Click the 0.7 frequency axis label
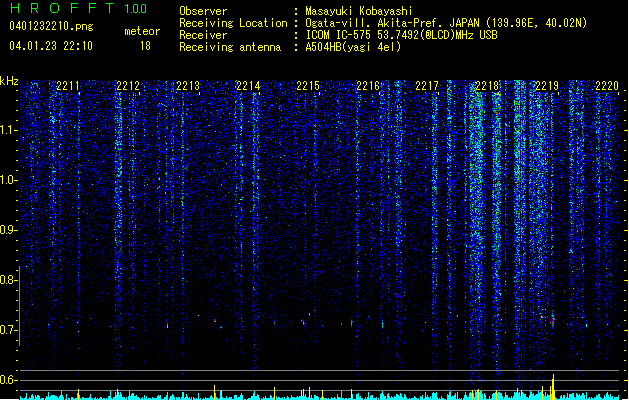Screen dimensions: 629x400 [x=8, y=330]
